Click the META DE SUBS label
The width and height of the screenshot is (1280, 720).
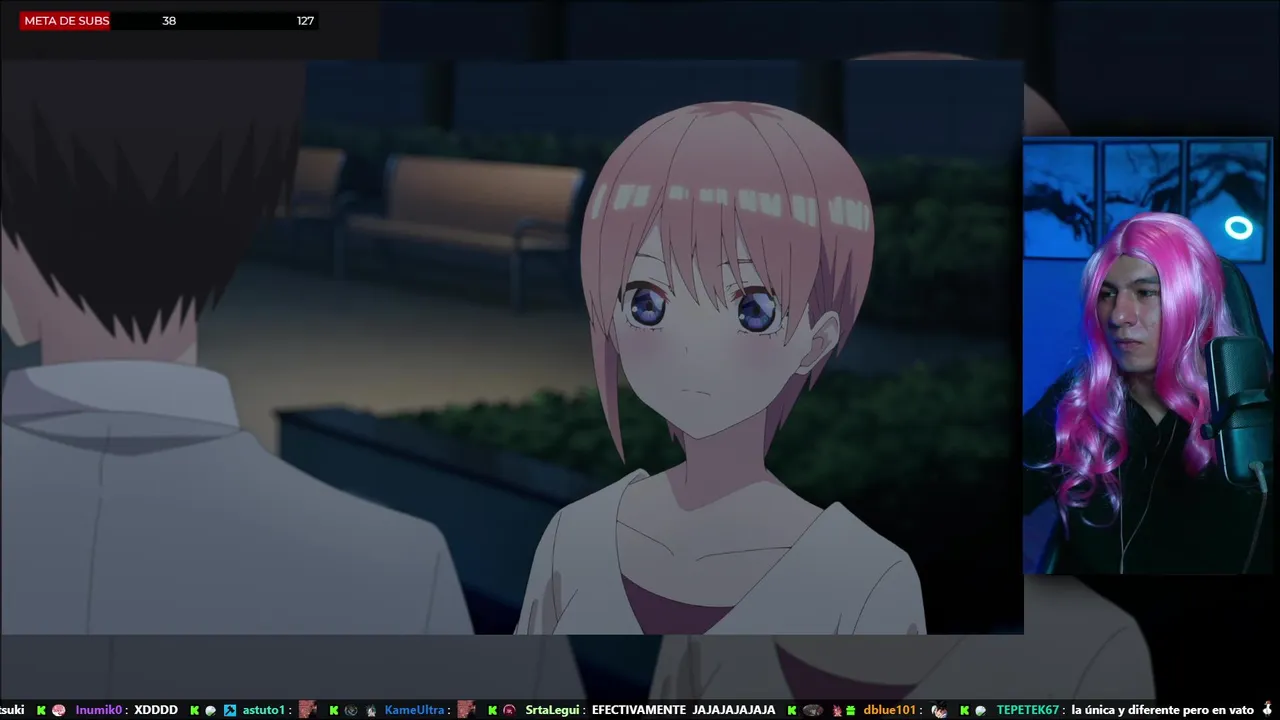[66, 21]
